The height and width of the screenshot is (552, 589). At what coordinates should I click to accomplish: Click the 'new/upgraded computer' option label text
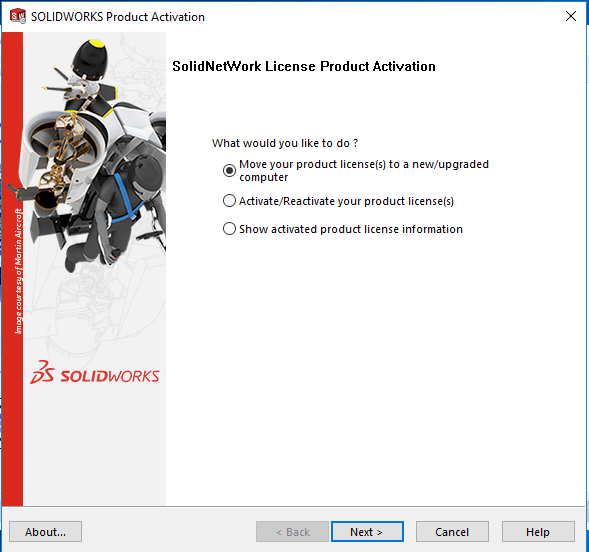tap(364, 170)
